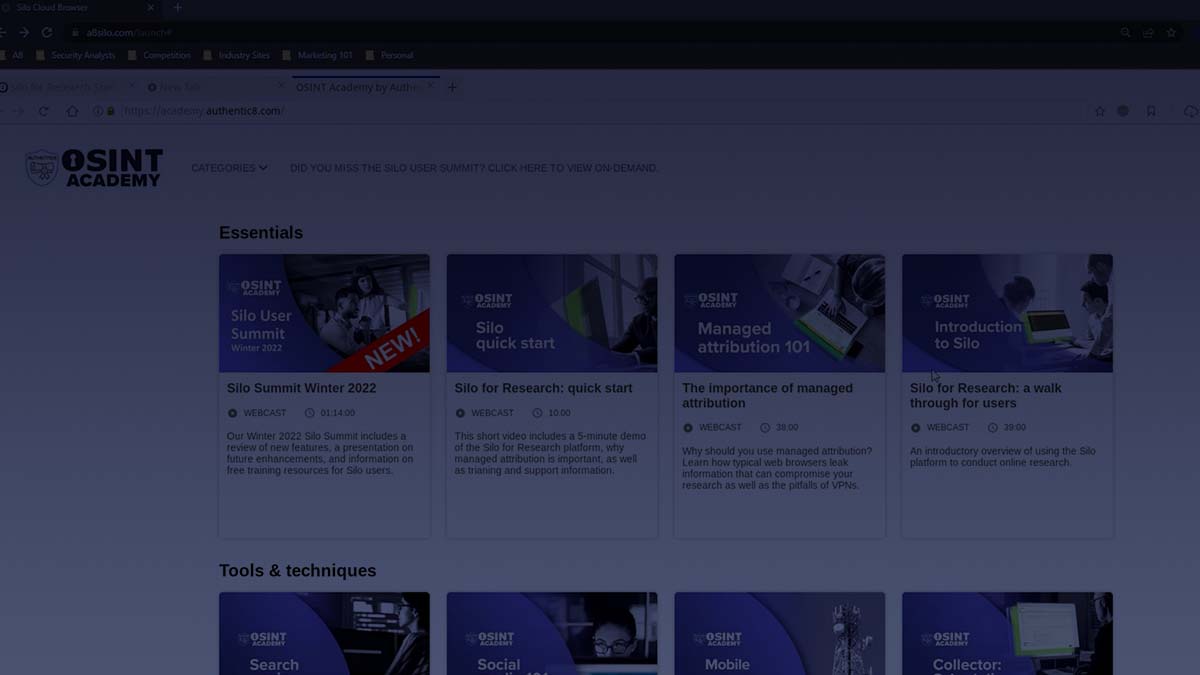
Task: Bookmark a8silo.com with the star icon
Action: pyautogui.click(x=1171, y=32)
